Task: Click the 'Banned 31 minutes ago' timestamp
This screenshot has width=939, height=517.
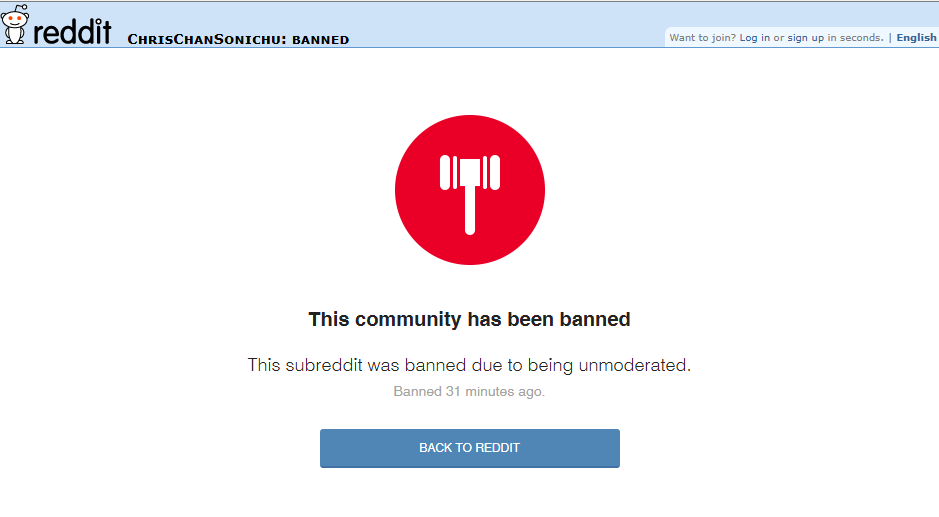Action: tap(469, 392)
